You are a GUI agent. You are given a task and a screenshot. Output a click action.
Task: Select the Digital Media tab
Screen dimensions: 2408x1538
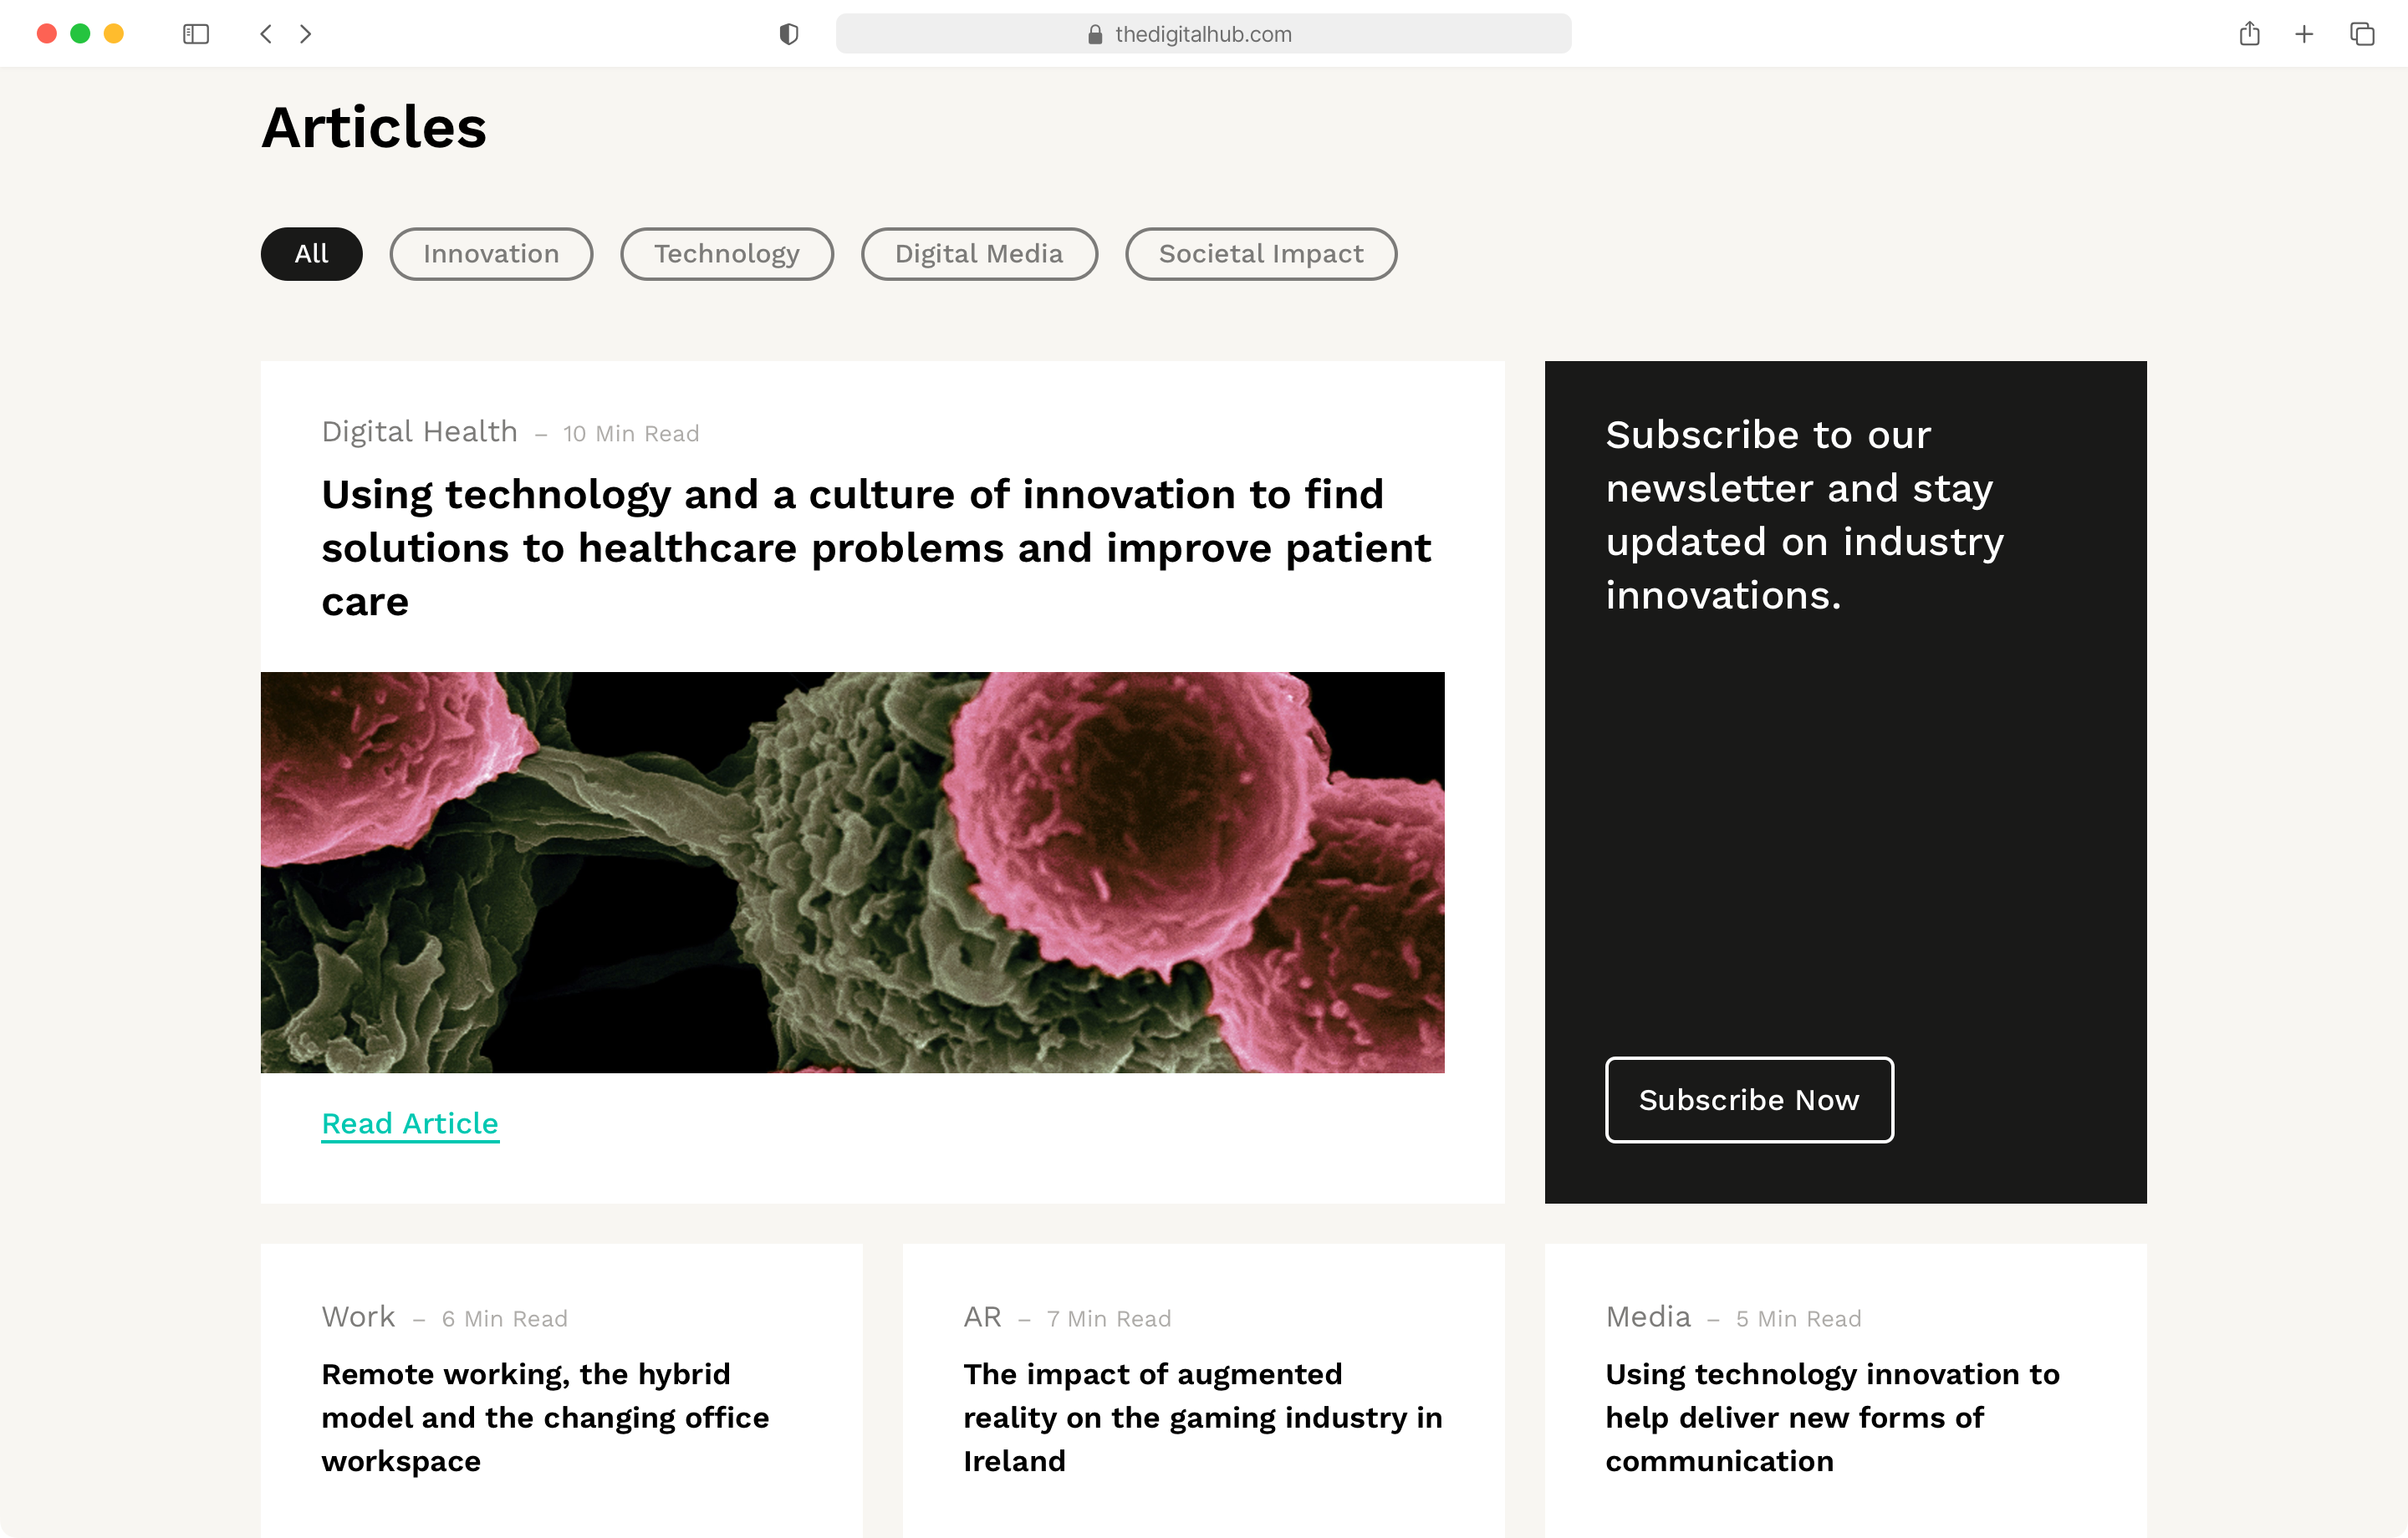(979, 252)
